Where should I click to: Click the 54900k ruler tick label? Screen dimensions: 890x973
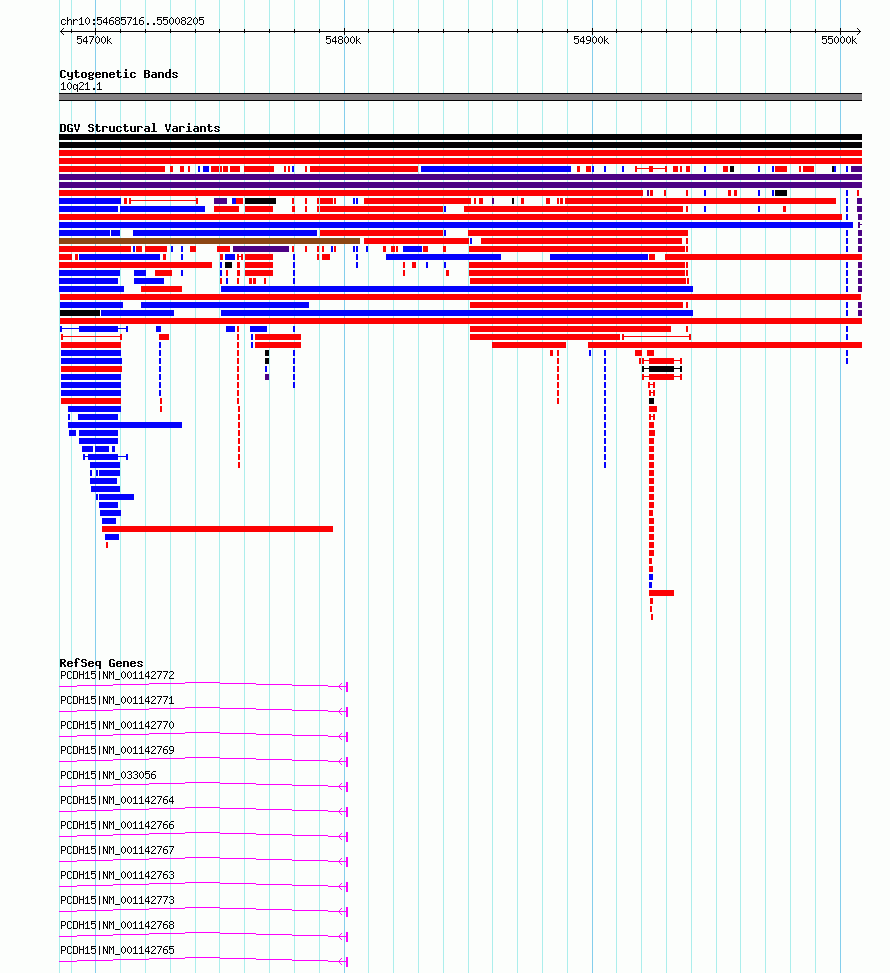591,40
